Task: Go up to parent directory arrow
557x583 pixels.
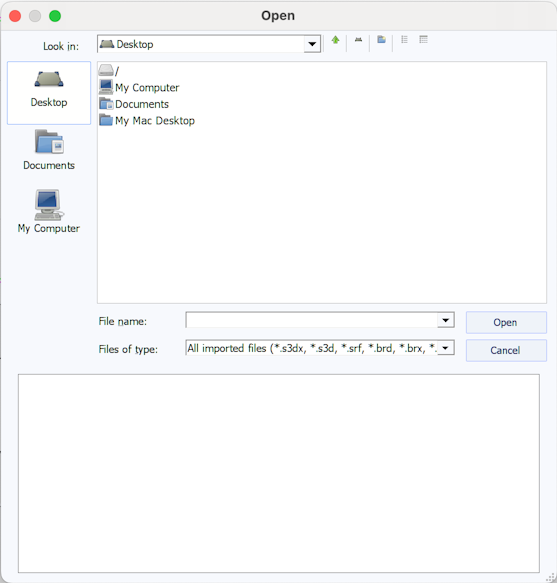Action: (335, 40)
